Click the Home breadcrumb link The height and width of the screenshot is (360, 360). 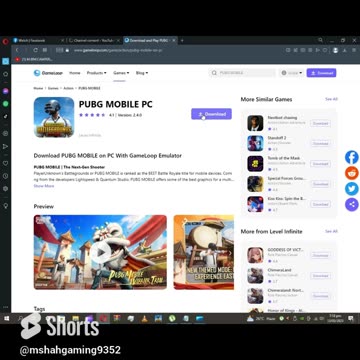click(x=38, y=88)
